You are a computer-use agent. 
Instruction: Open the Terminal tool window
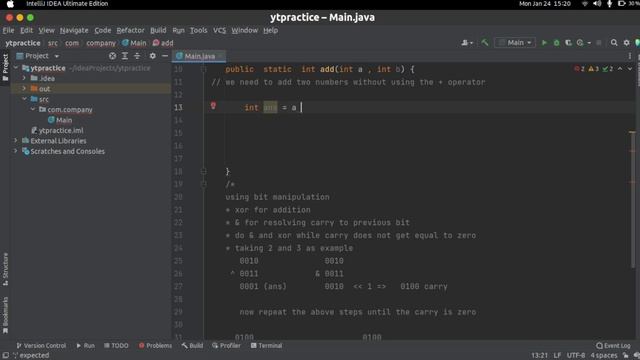266,345
